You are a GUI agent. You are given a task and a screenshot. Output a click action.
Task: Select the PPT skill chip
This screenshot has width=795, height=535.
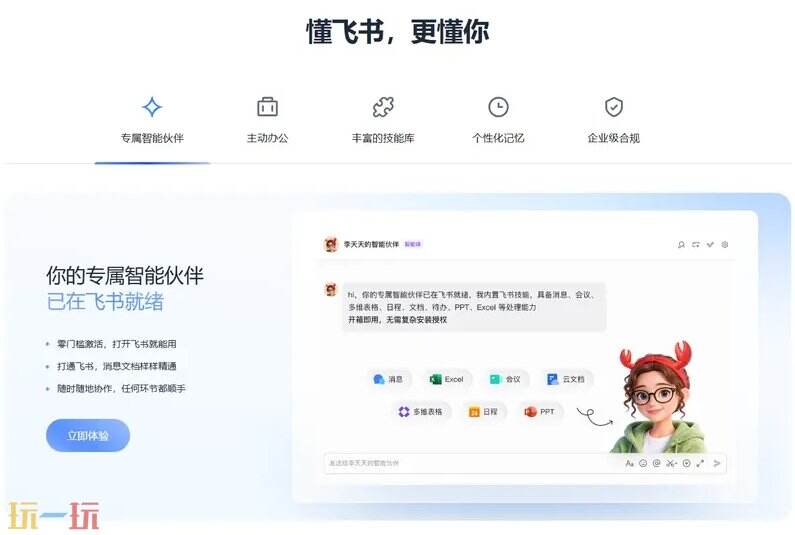[539, 412]
